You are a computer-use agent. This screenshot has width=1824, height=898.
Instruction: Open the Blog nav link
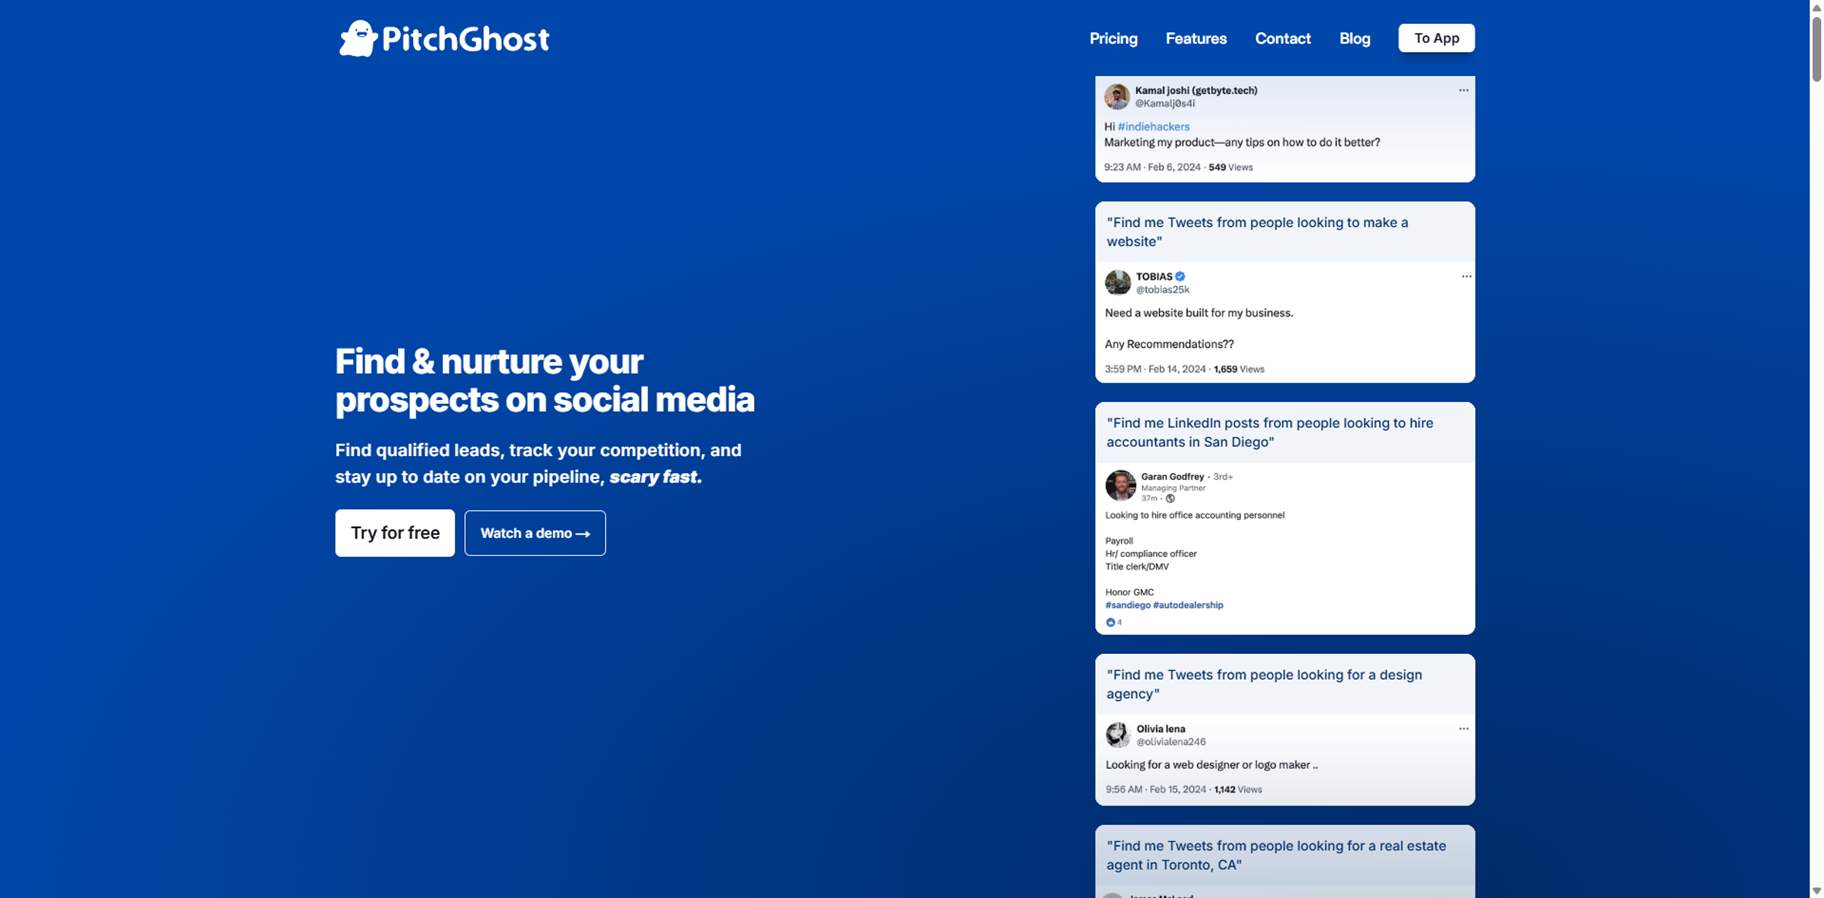(x=1355, y=38)
